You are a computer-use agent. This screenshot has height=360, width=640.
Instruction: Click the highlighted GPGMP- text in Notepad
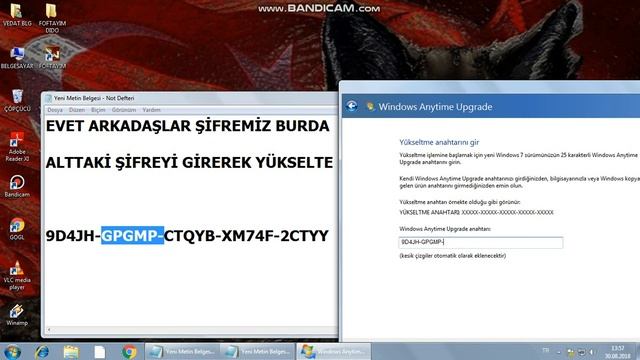click(x=132, y=236)
